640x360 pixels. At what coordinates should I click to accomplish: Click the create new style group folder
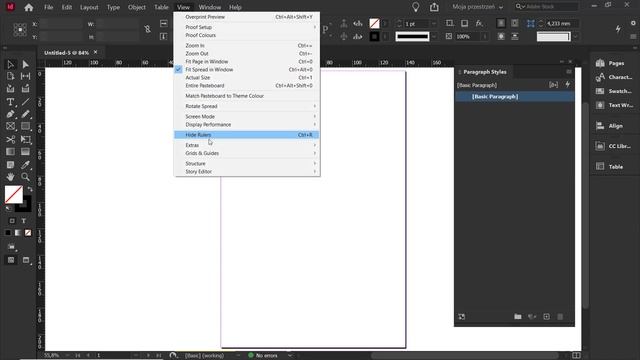click(518, 317)
